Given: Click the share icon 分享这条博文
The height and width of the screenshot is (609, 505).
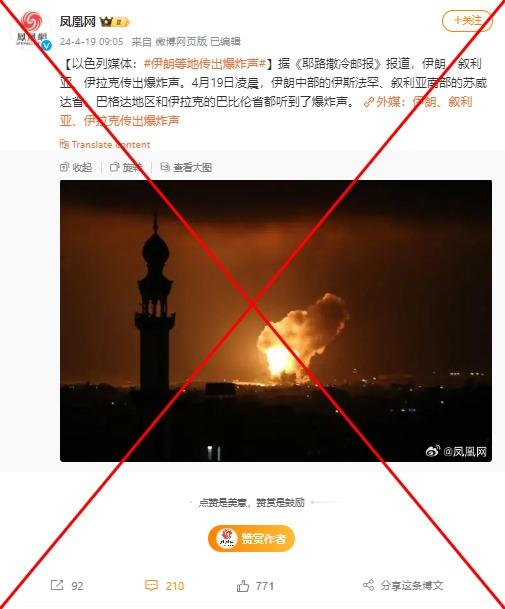Looking at the screenshot, I should click(x=368, y=585).
